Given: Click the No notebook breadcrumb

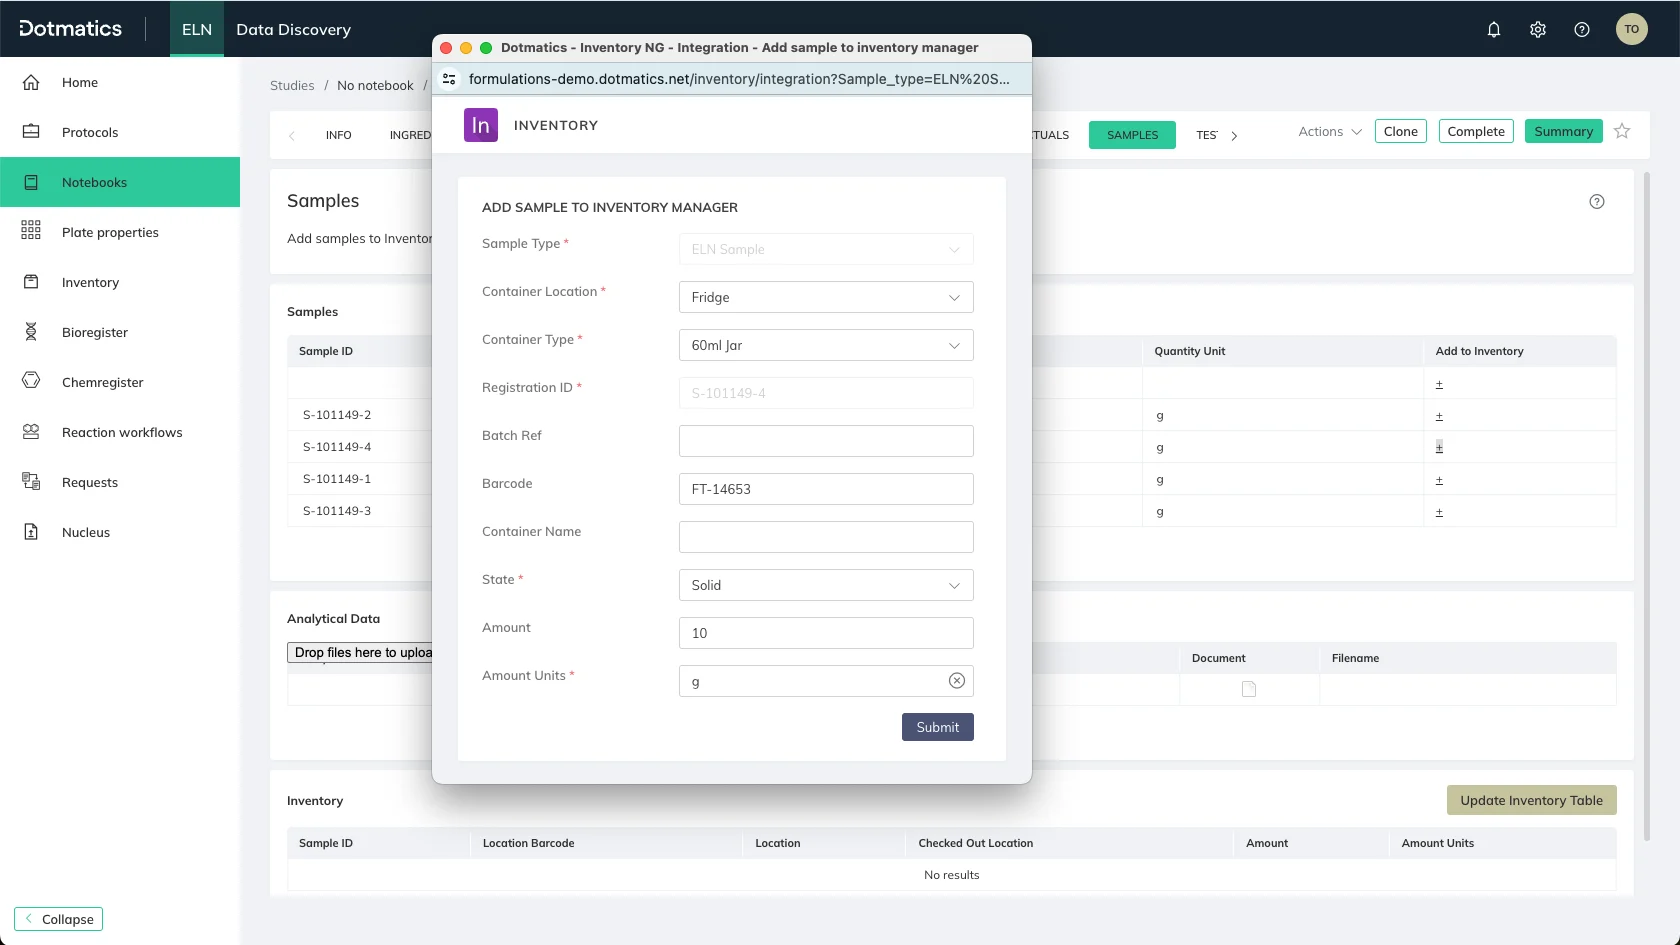Looking at the screenshot, I should (x=375, y=85).
